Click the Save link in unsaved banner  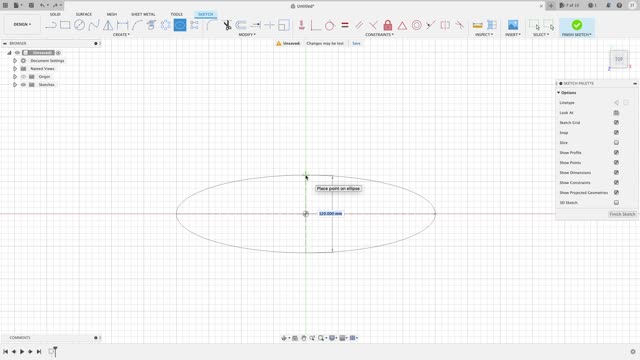pyautogui.click(x=356, y=43)
